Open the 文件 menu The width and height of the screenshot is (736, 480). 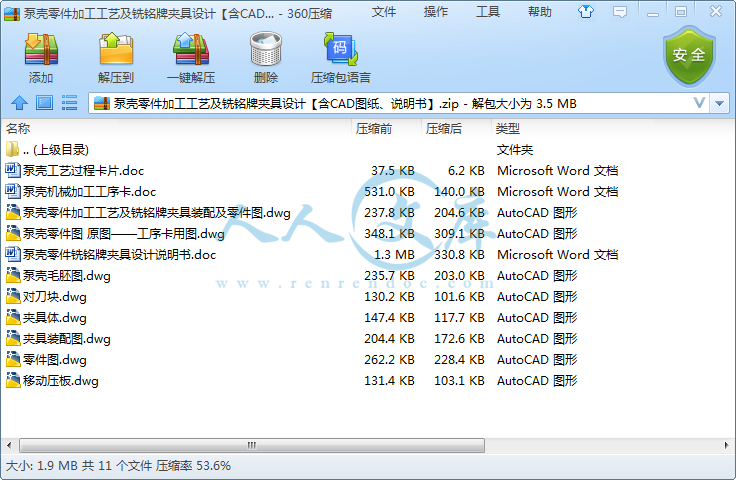[x=384, y=12]
